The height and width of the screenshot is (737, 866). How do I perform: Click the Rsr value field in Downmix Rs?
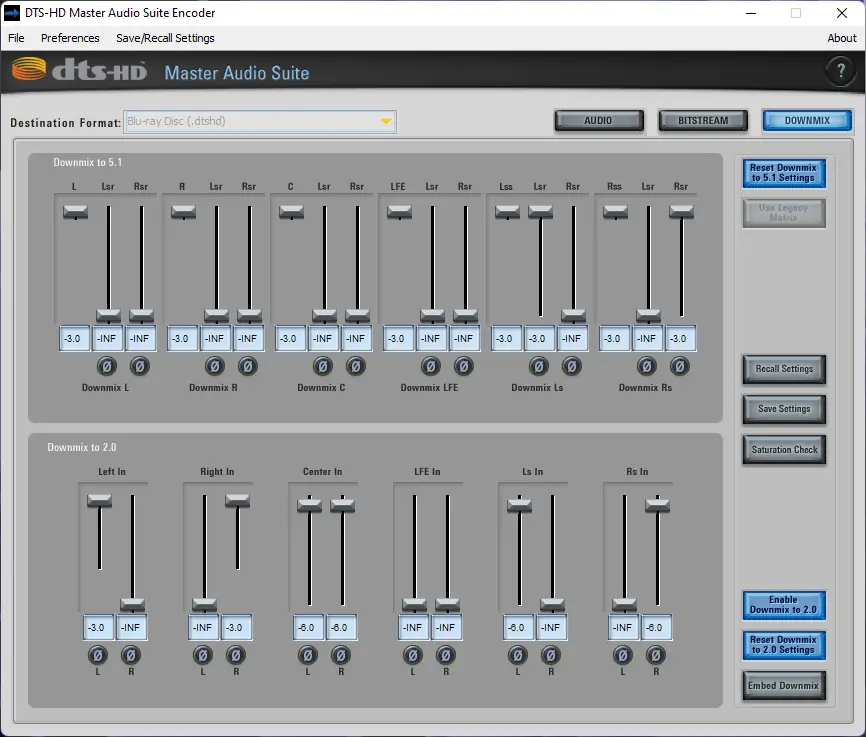pos(680,338)
